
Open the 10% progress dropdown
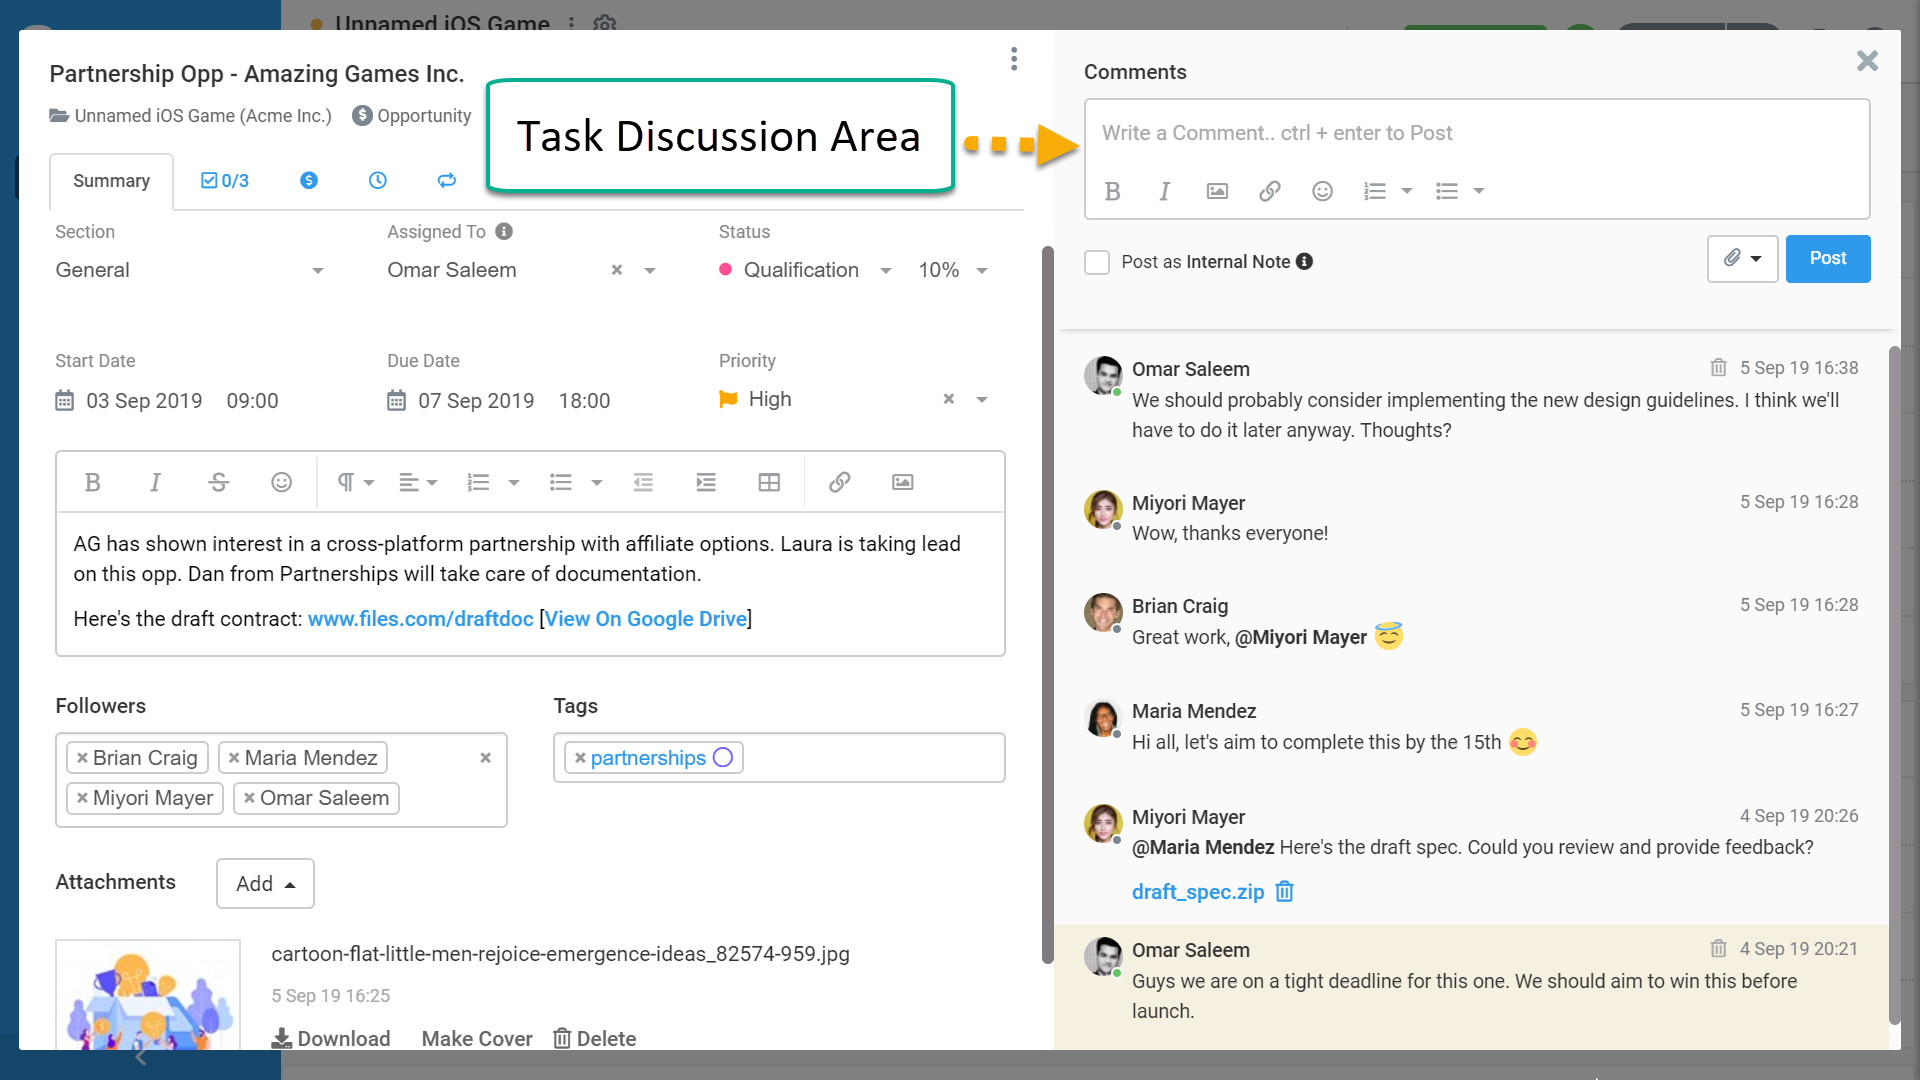click(982, 271)
